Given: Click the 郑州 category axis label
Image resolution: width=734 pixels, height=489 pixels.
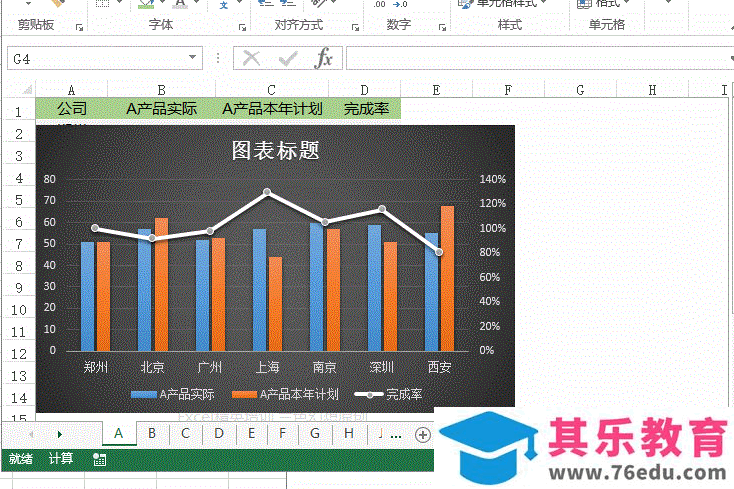Looking at the screenshot, I should click(x=95, y=367).
